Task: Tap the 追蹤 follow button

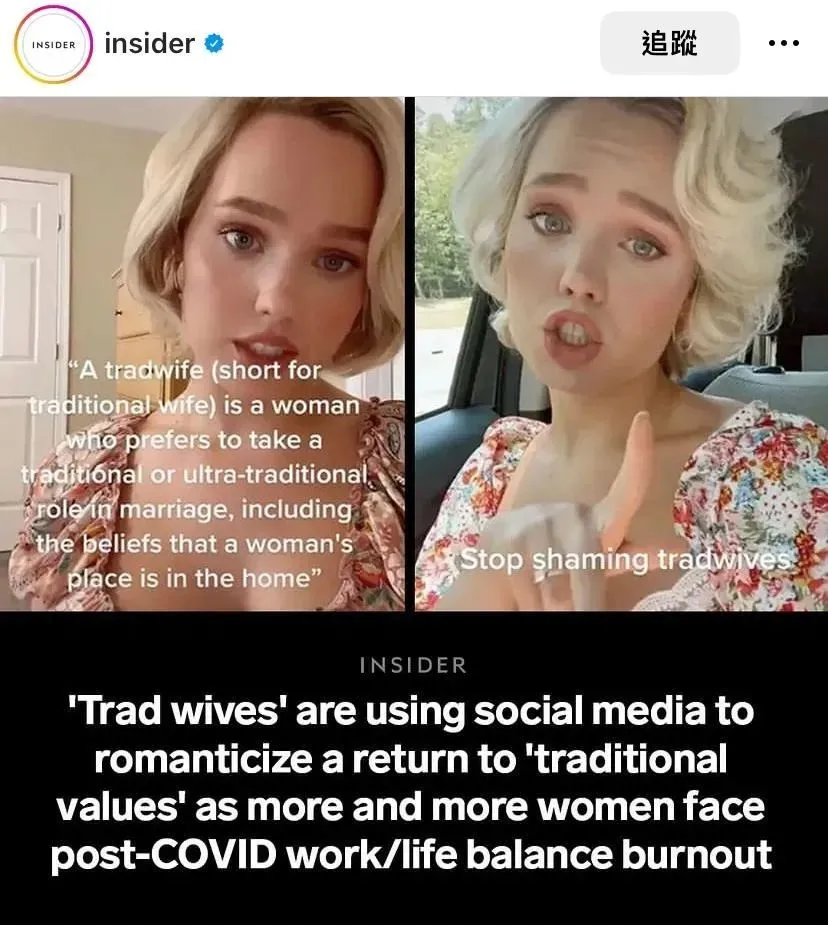Action: pyautogui.click(x=670, y=43)
